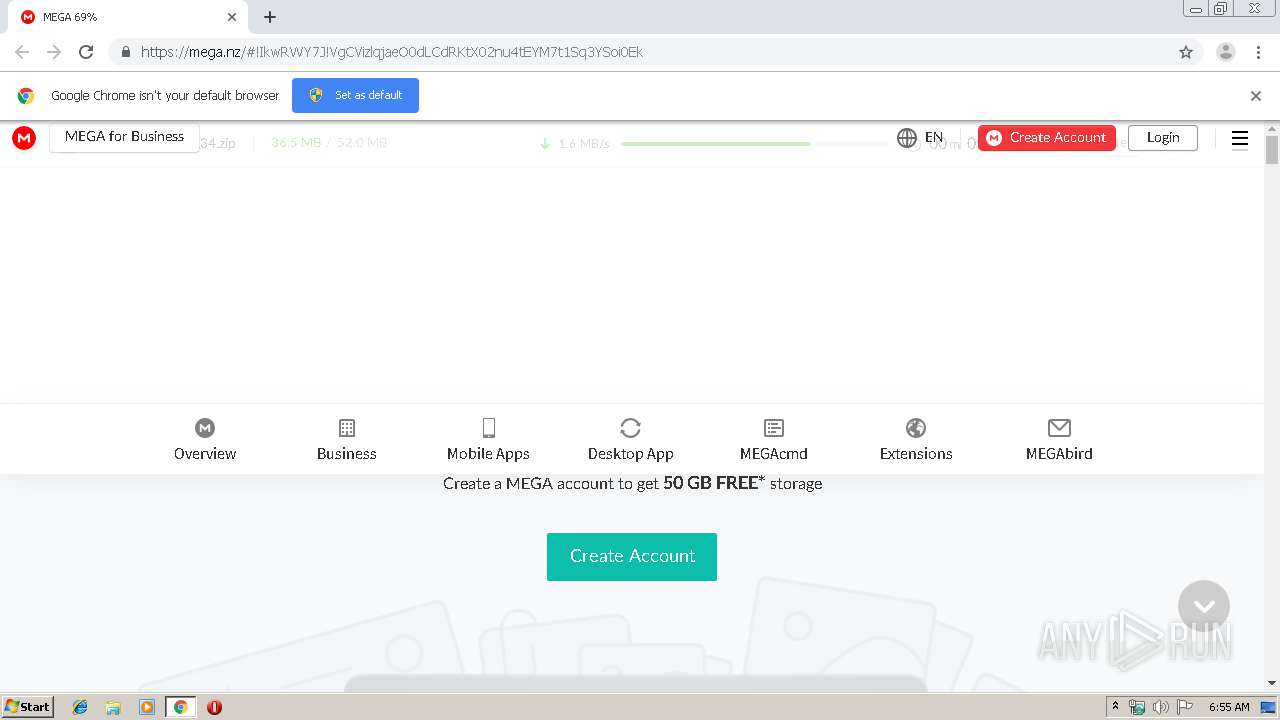Image resolution: width=1280 pixels, height=720 pixels.
Task: Open the Chrome profile avatar
Action: (1226, 52)
